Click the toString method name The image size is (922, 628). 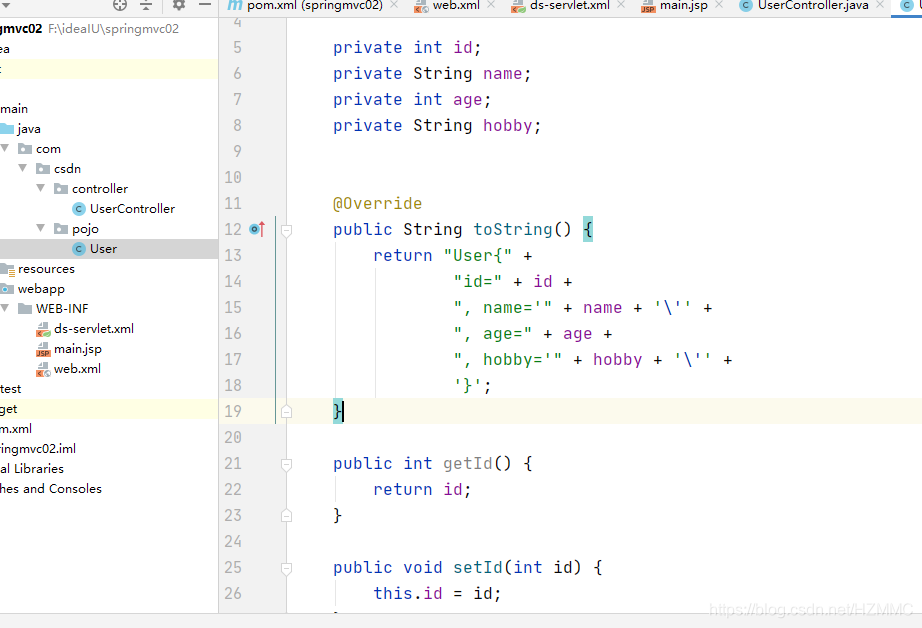pyautogui.click(x=513, y=229)
